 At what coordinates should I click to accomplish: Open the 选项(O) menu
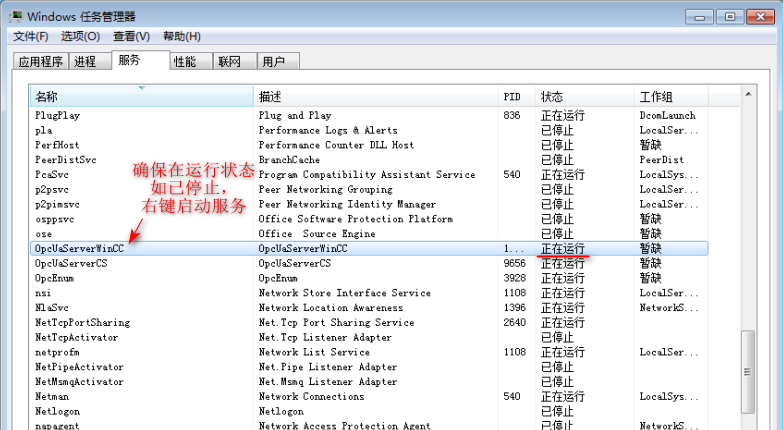coord(80,37)
